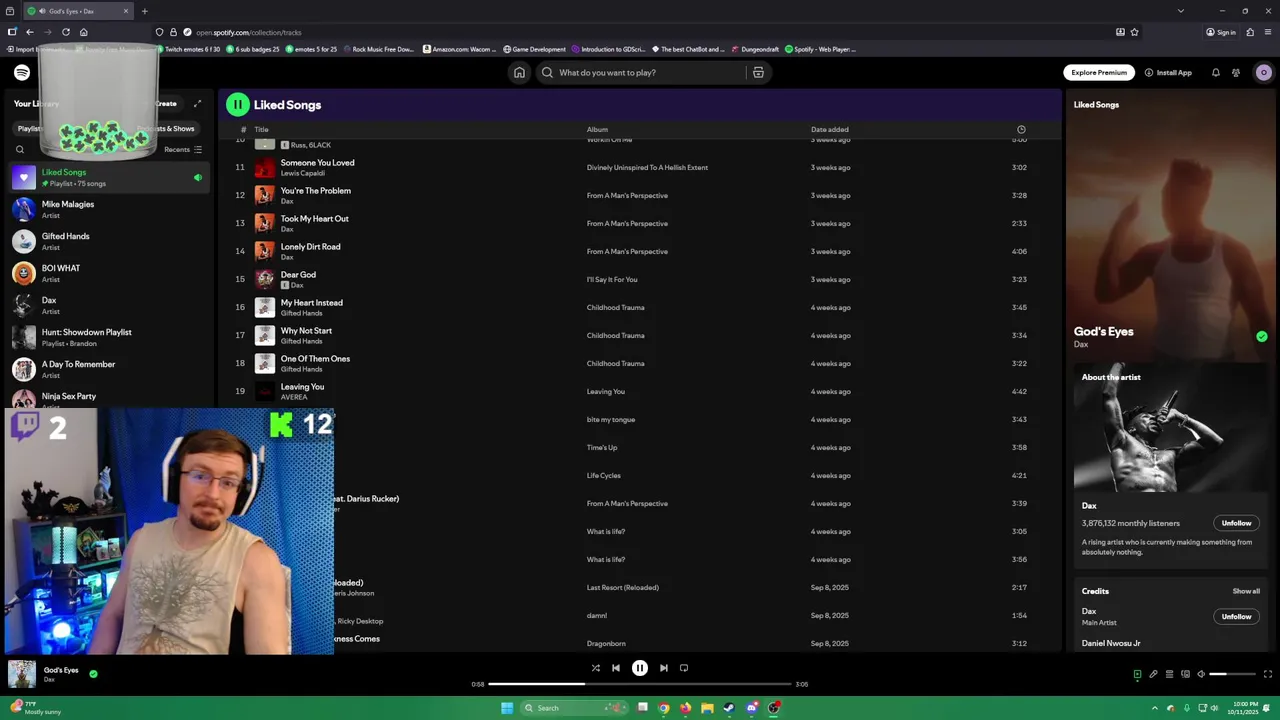Go to Spotify Home via house icon
This screenshot has width=1280, height=720.
tap(519, 72)
